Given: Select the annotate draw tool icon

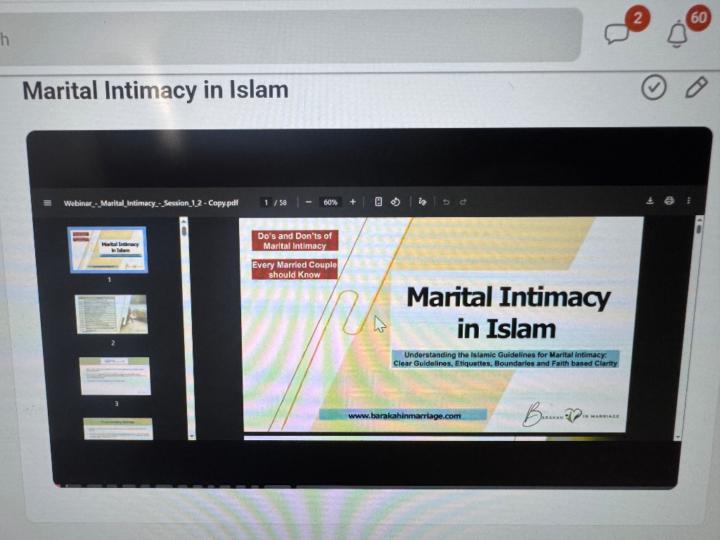Looking at the screenshot, I should pos(423,202).
